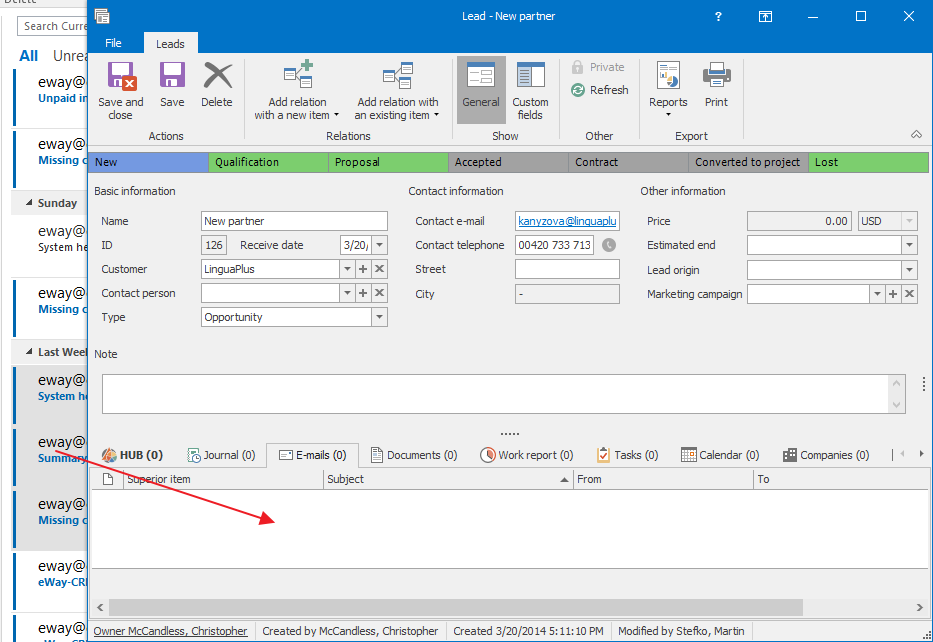Image resolution: width=933 pixels, height=642 pixels.
Task: Click the window icon in title bar
Action: (102, 16)
